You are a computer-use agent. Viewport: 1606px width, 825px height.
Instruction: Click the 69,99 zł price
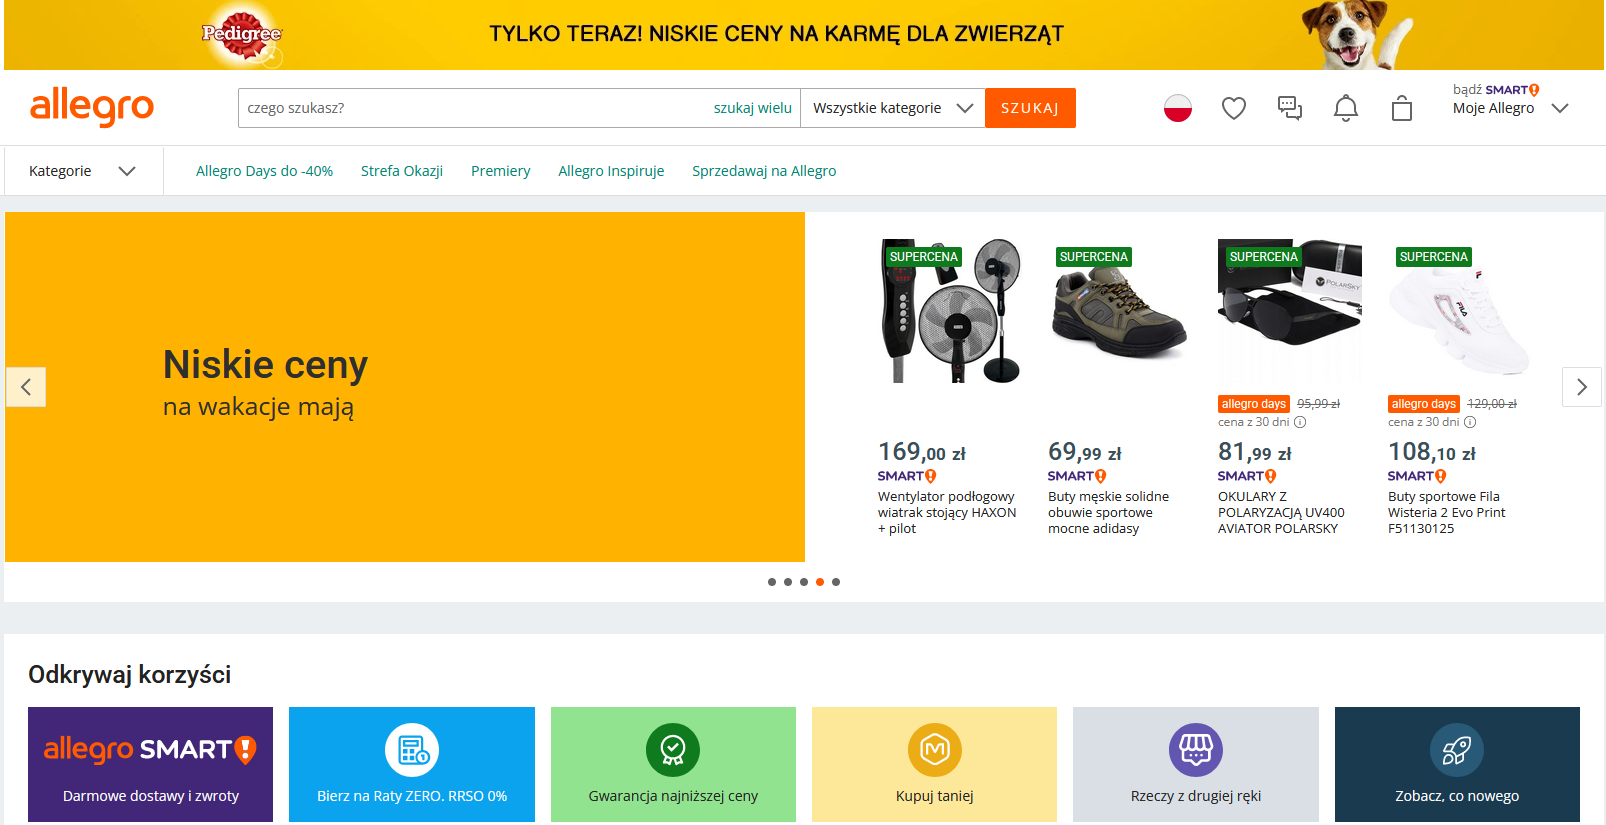(x=1085, y=452)
